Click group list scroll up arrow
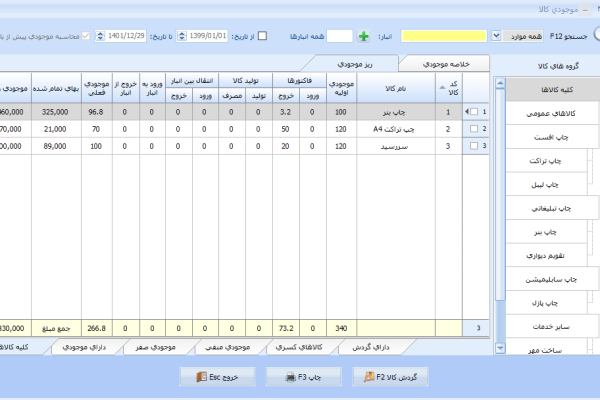Image resolution: width=600 pixels, height=400 pixels. [500, 83]
